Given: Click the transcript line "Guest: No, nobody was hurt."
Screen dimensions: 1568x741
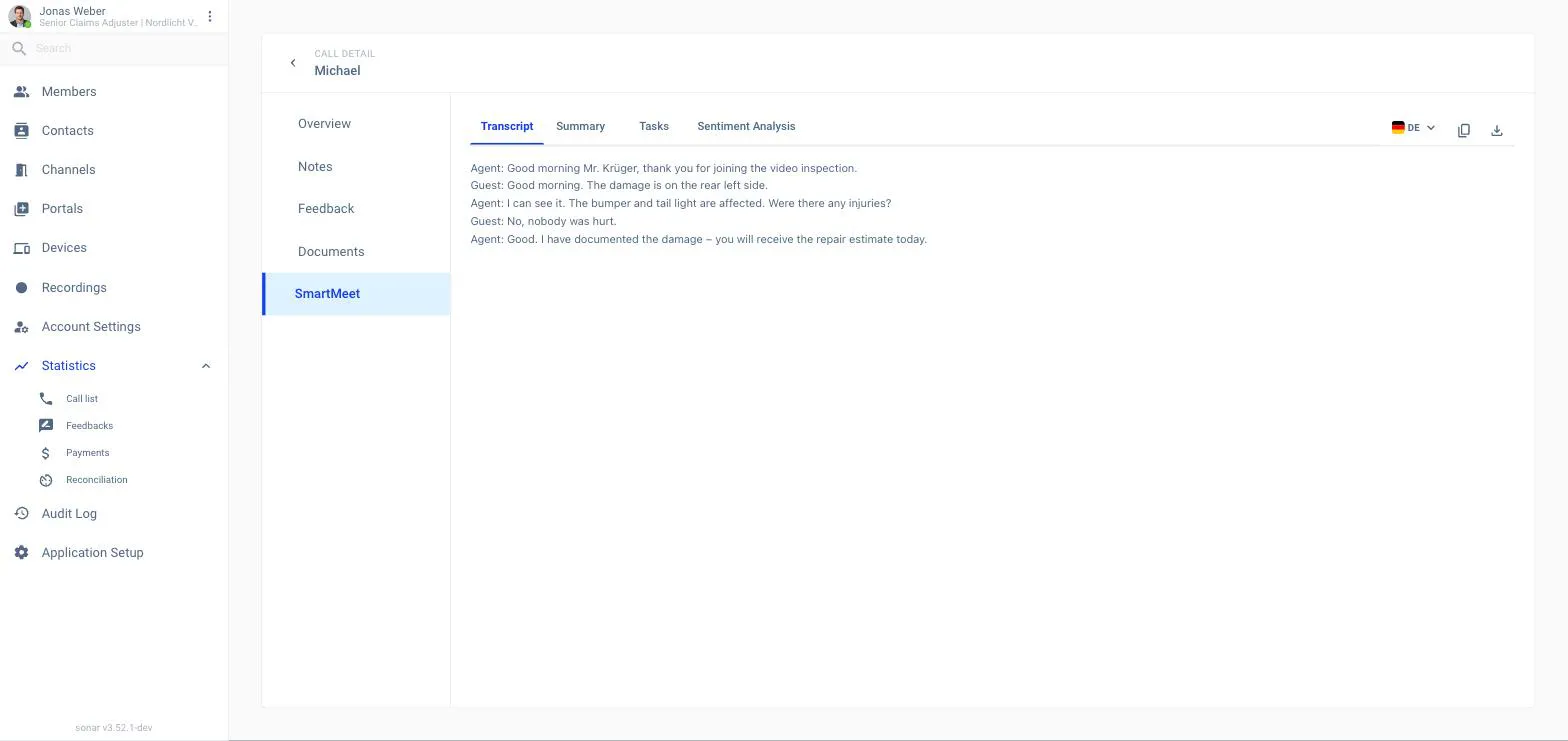Looking at the screenshot, I should tap(544, 221).
